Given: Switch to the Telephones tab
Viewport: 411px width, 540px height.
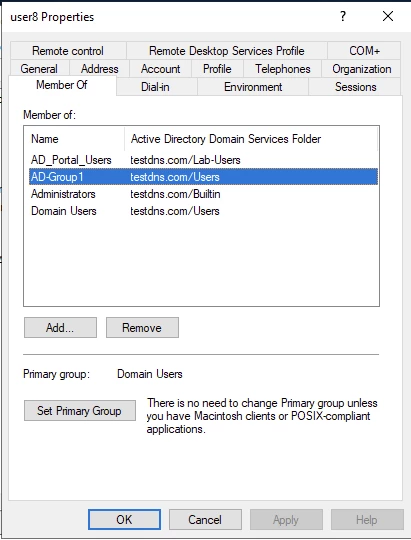Looking at the screenshot, I should [x=282, y=69].
